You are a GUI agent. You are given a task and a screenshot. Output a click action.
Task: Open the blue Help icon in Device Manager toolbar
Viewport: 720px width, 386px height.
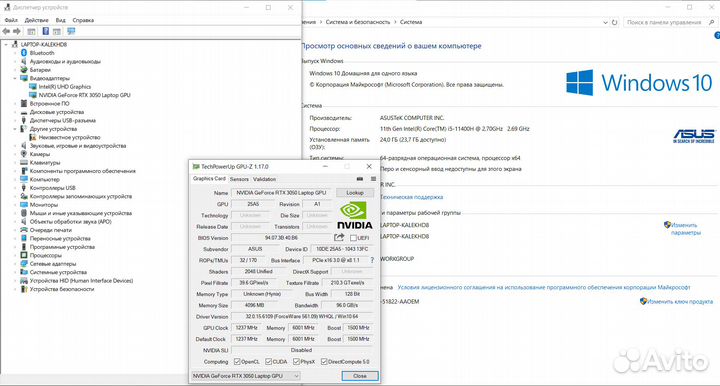(45, 31)
